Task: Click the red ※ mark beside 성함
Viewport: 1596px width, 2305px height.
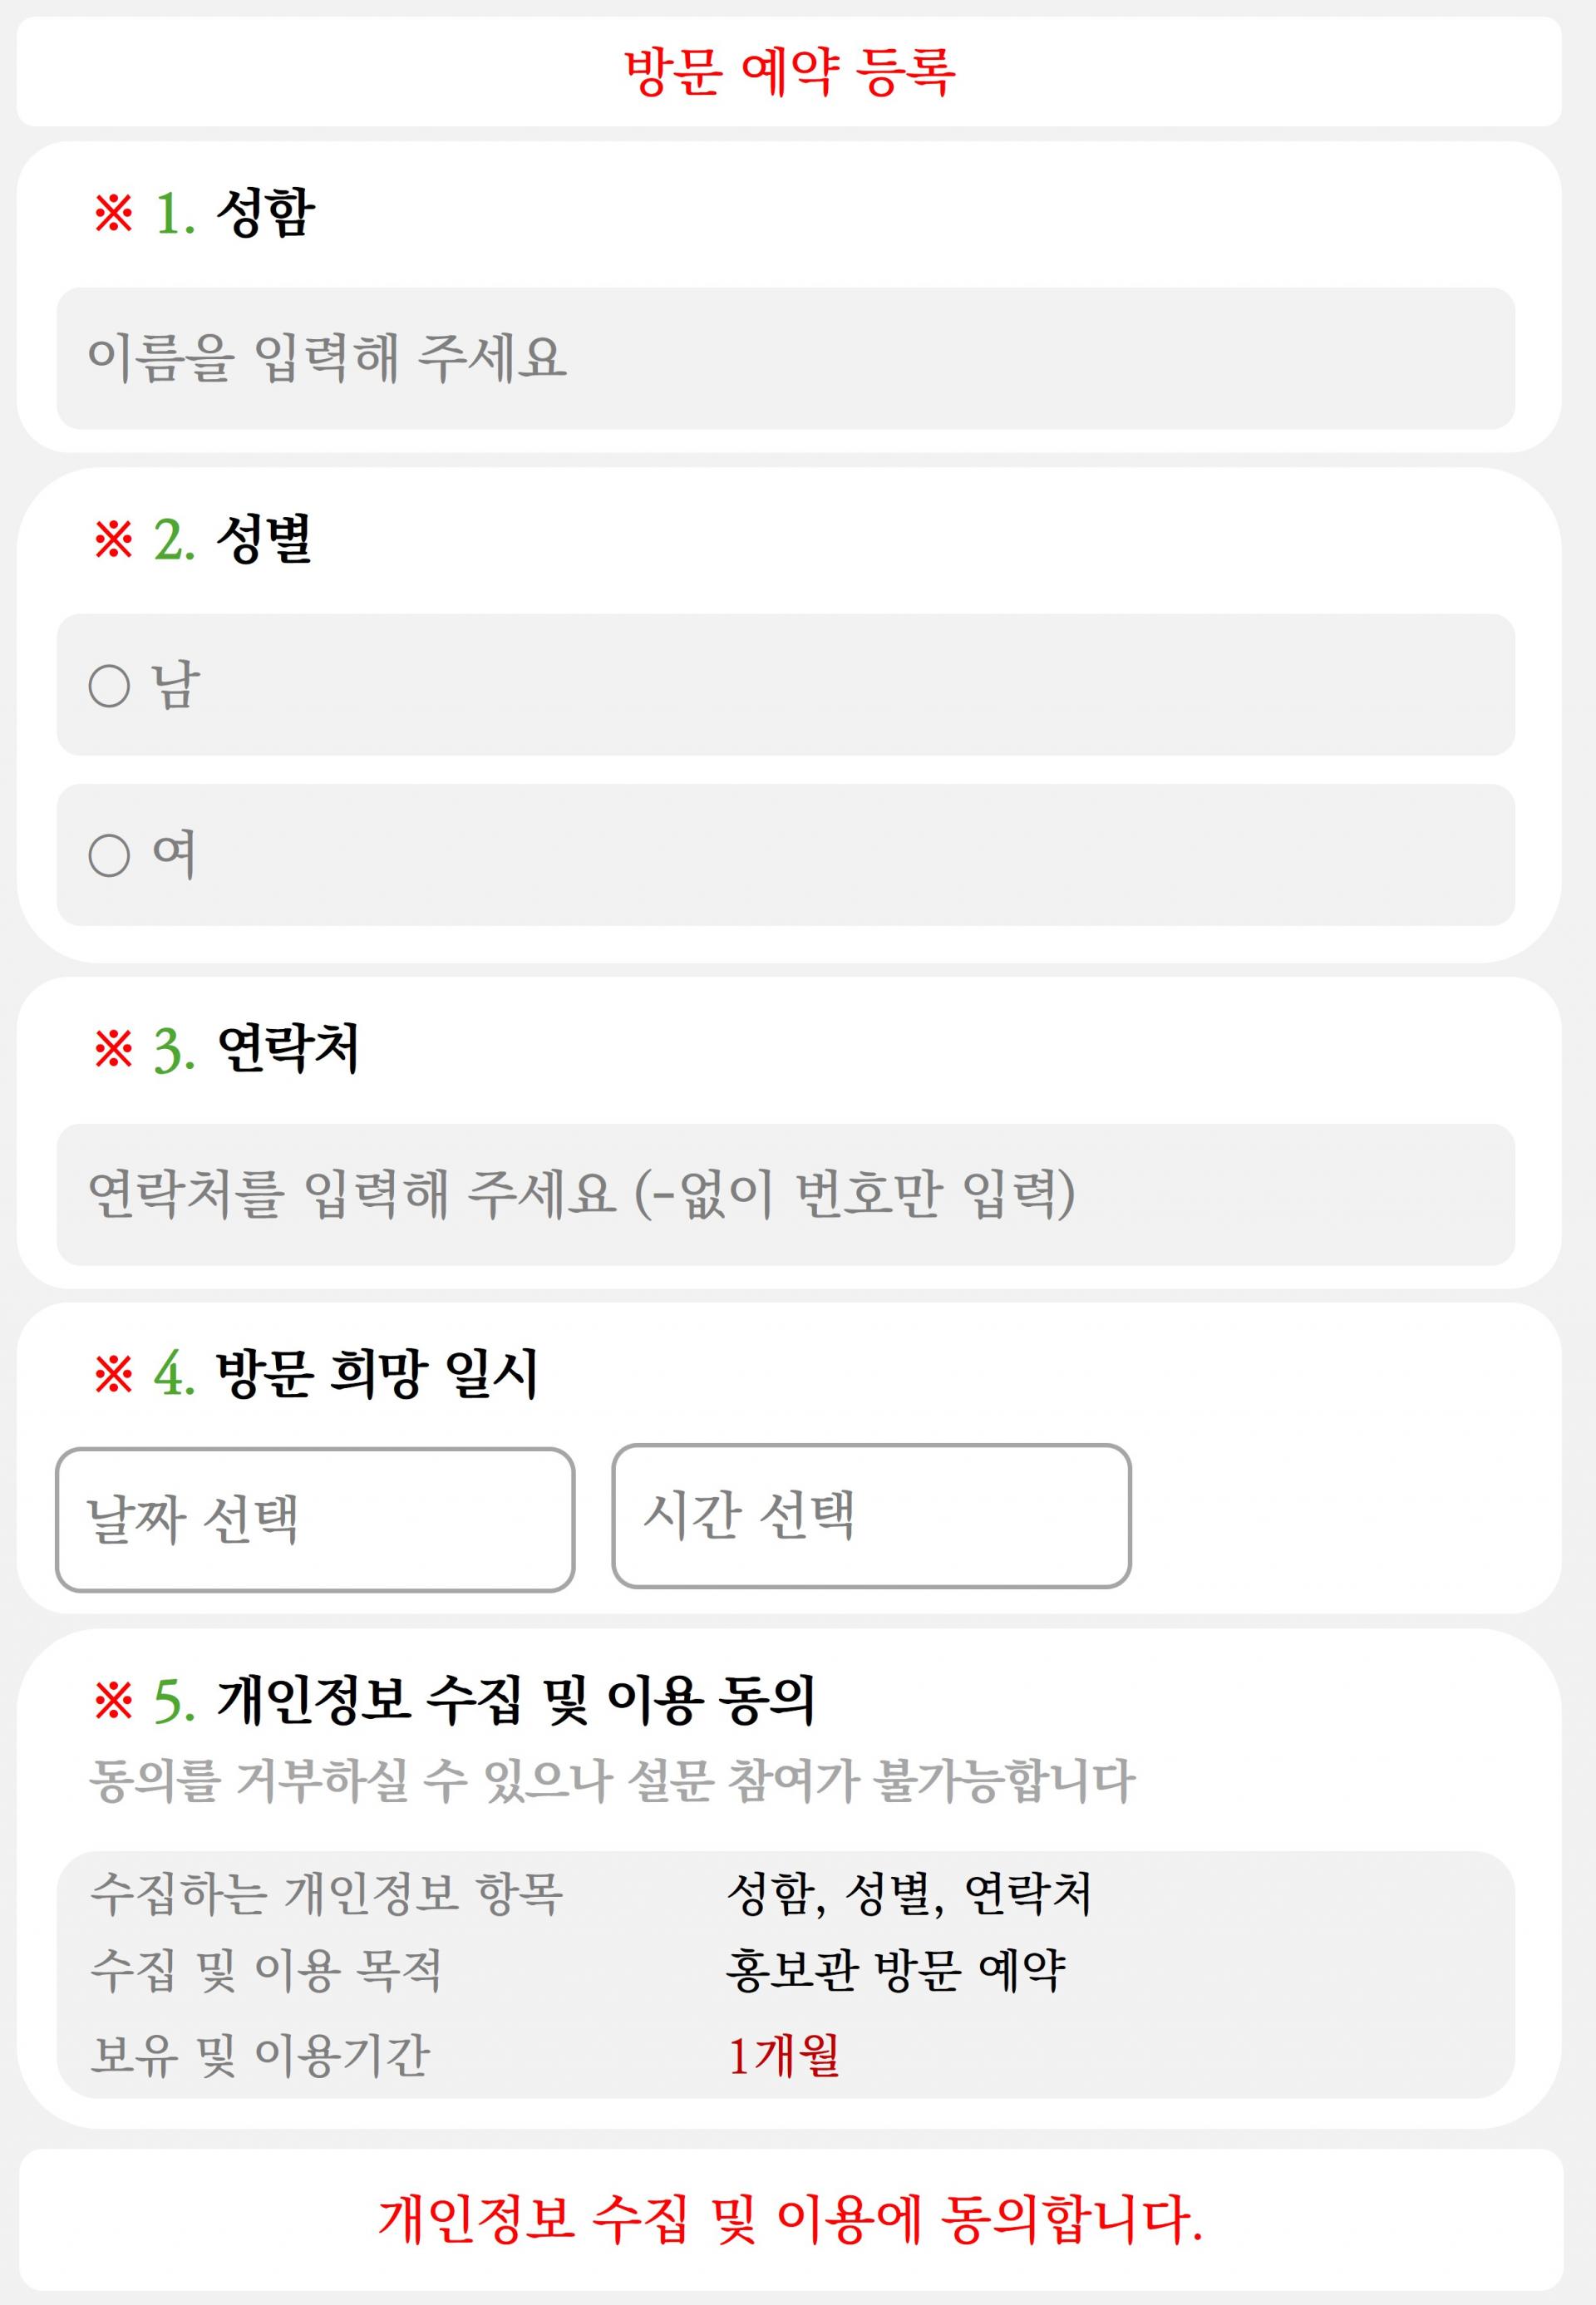Action: (113, 213)
